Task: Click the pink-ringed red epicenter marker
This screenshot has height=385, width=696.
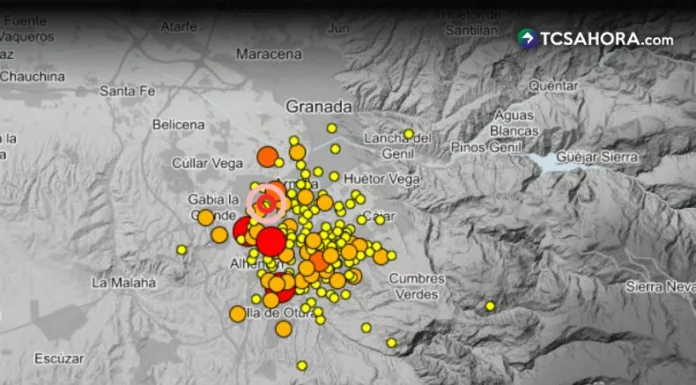Action: click(266, 204)
